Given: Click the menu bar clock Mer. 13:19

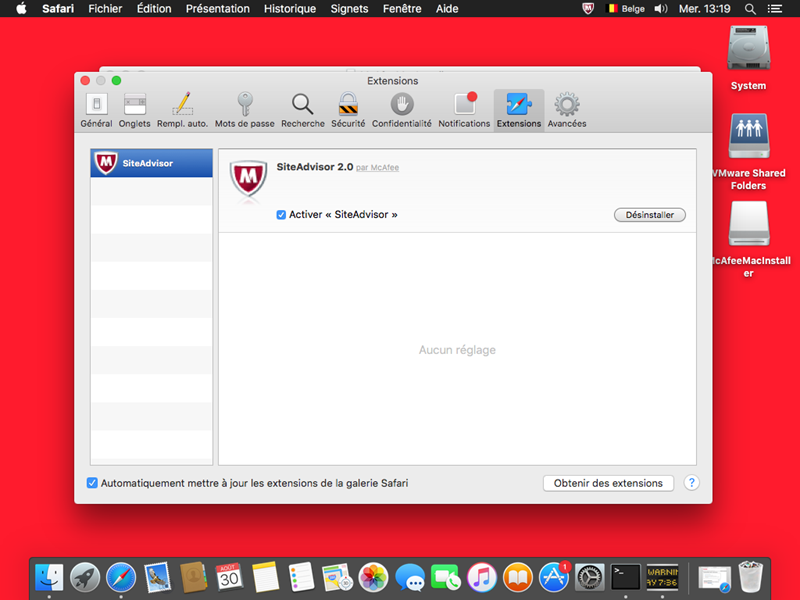Looking at the screenshot, I should pos(705,9).
